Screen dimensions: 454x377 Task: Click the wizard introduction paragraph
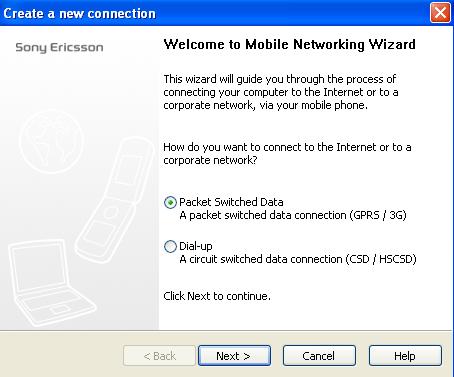pyautogui.click(x=281, y=92)
